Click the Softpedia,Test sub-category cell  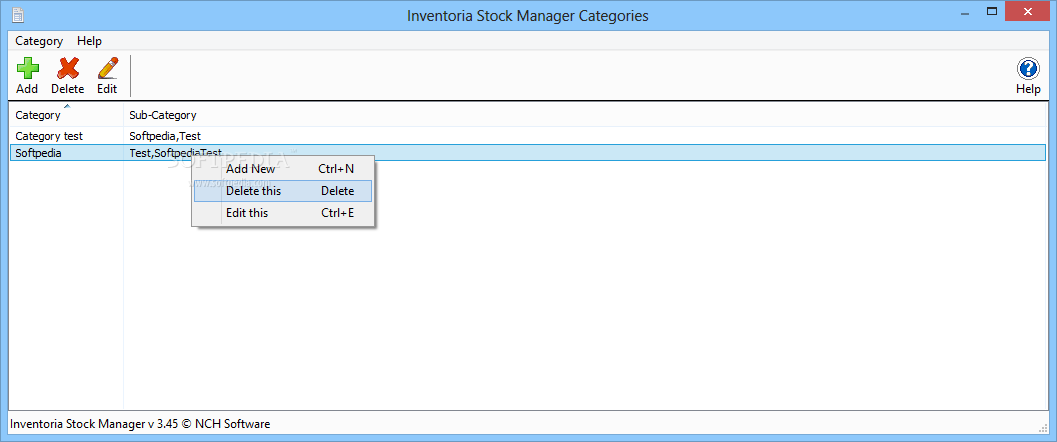pyautogui.click(x=164, y=135)
